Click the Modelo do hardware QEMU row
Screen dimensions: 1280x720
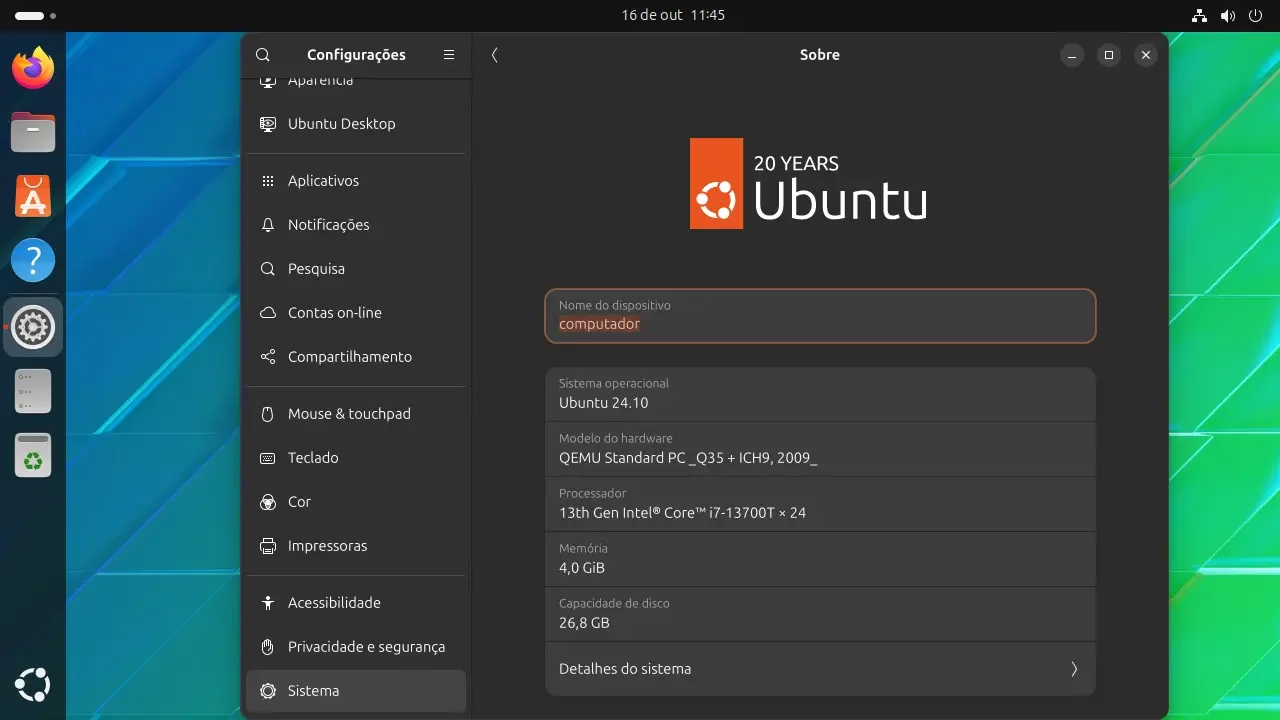coord(820,449)
